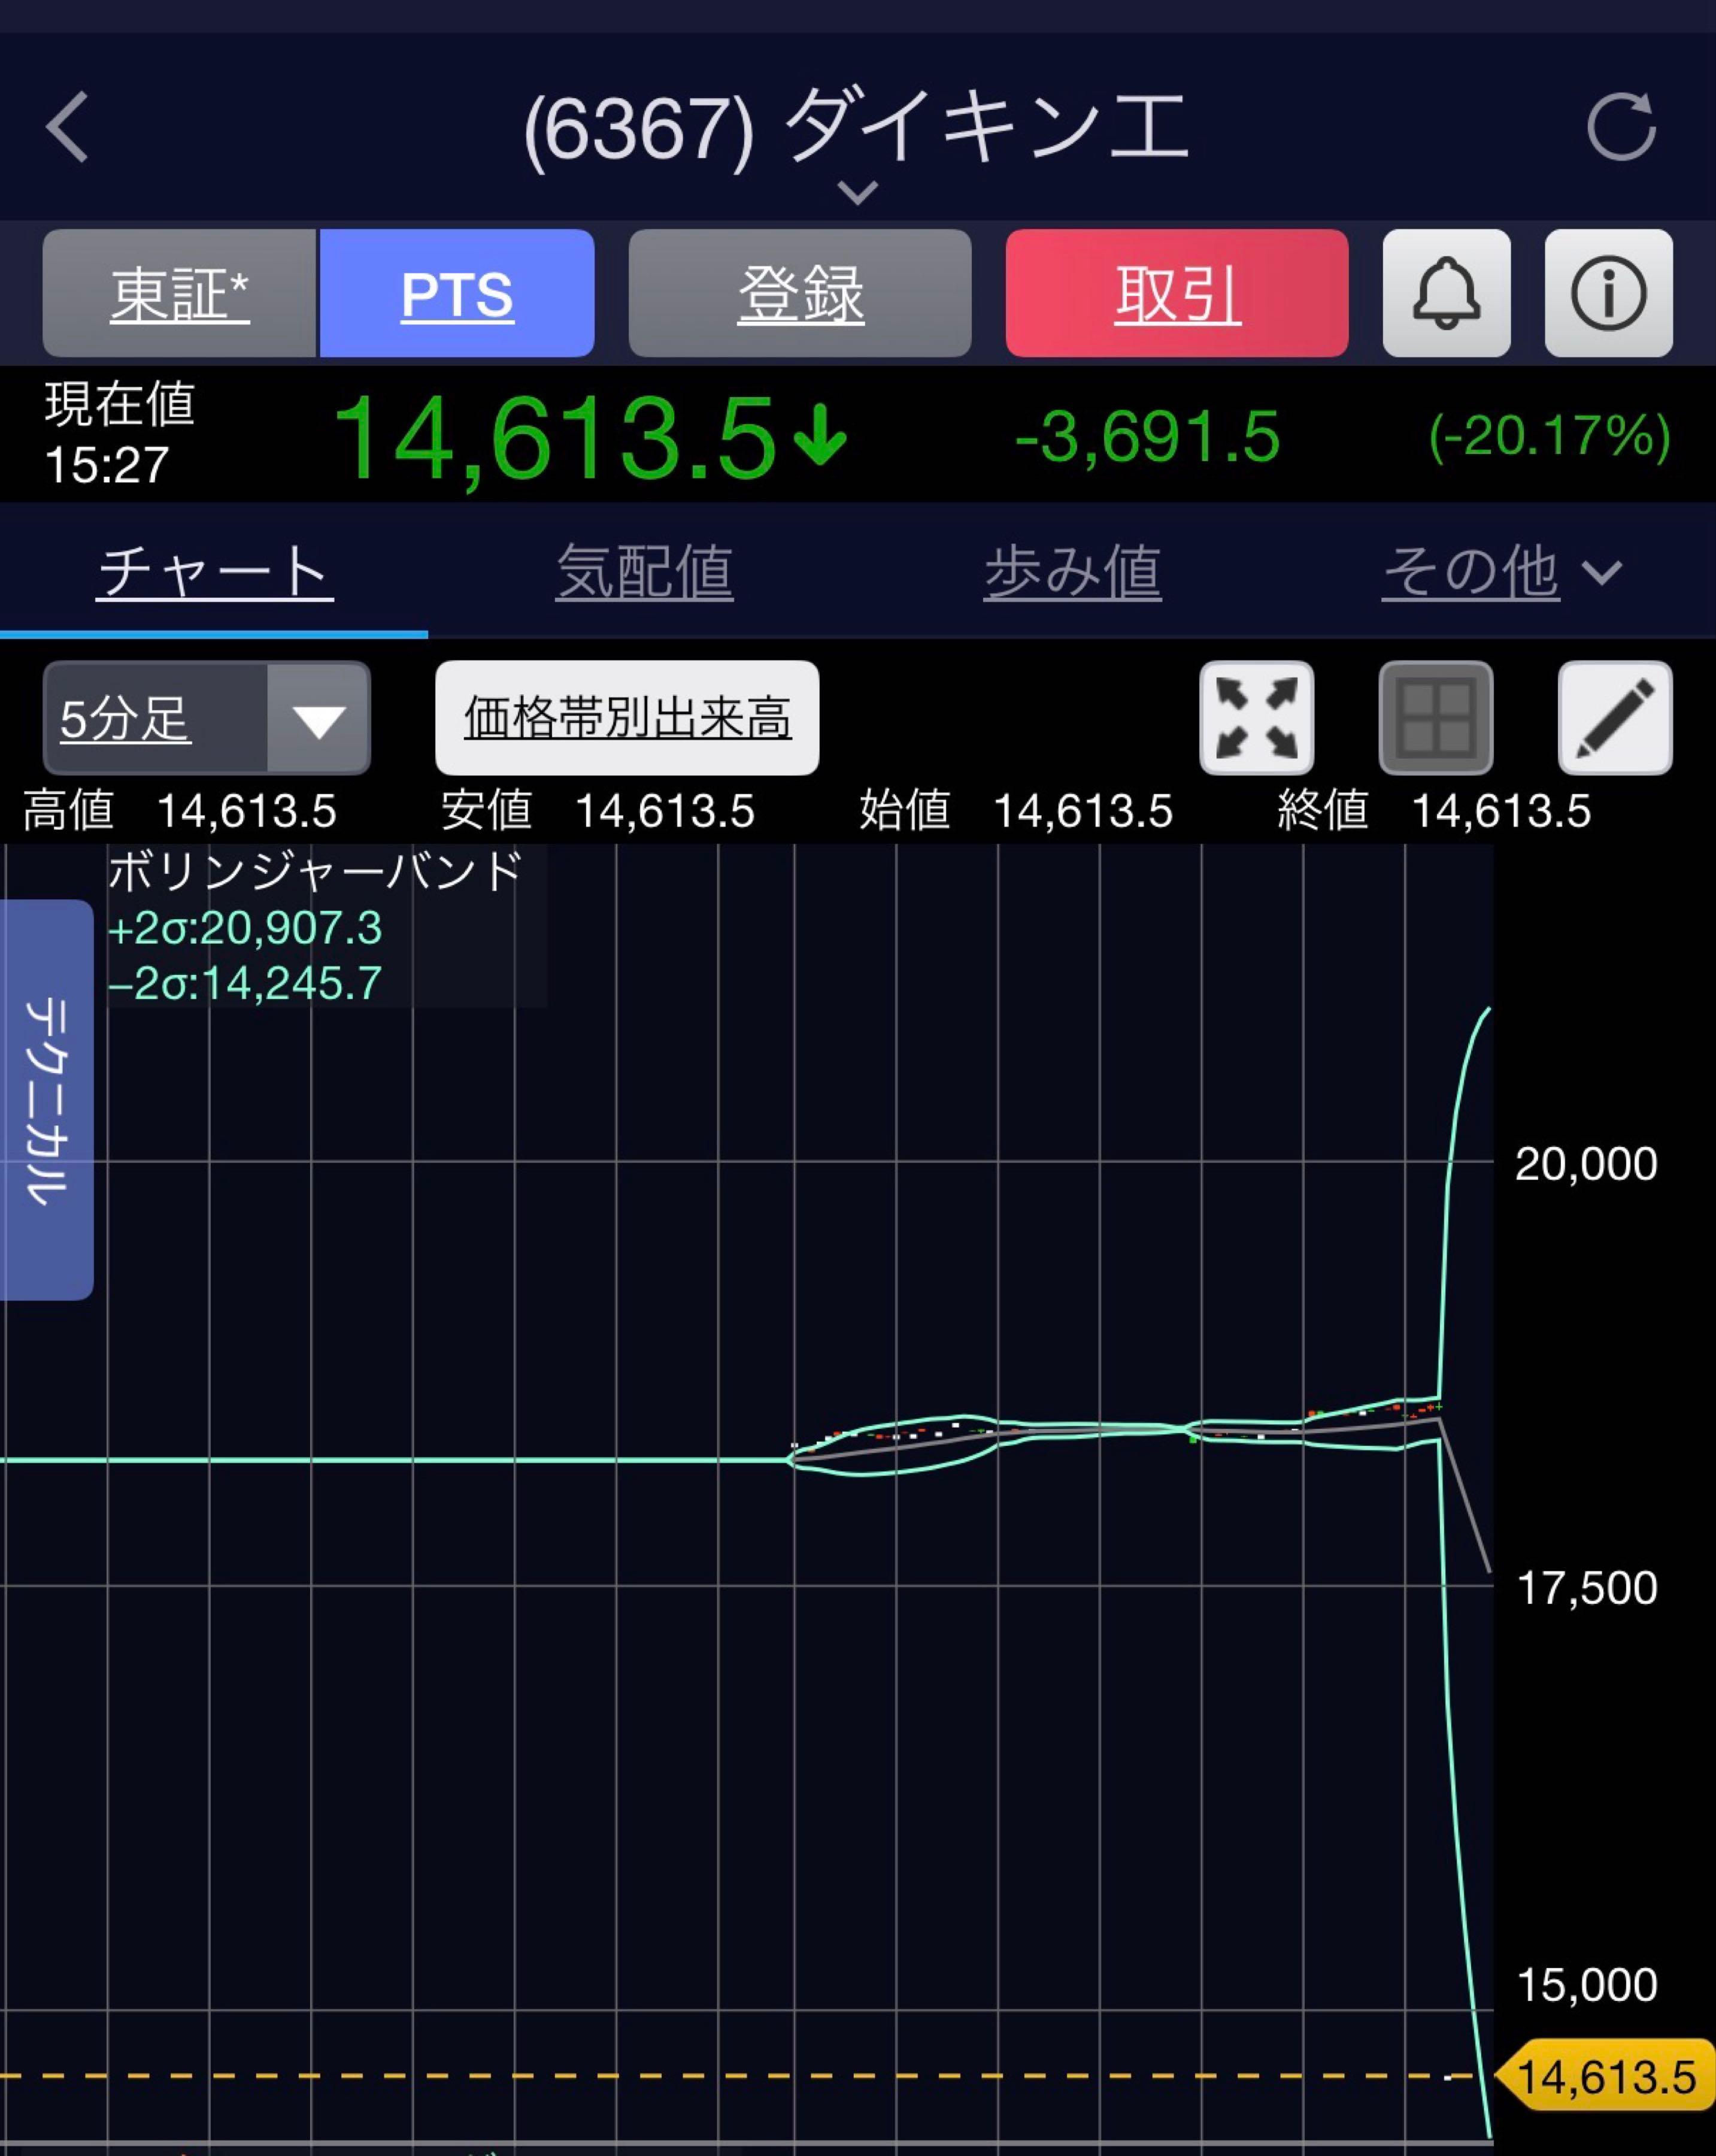Open notification alerts with the bell icon

pyautogui.click(x=1446, y=294)
